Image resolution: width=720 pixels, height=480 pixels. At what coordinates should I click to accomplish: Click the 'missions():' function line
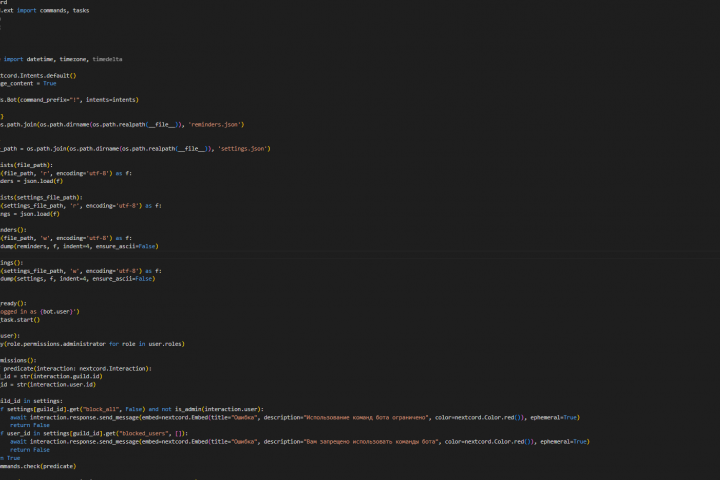click(x=18, y=360)
